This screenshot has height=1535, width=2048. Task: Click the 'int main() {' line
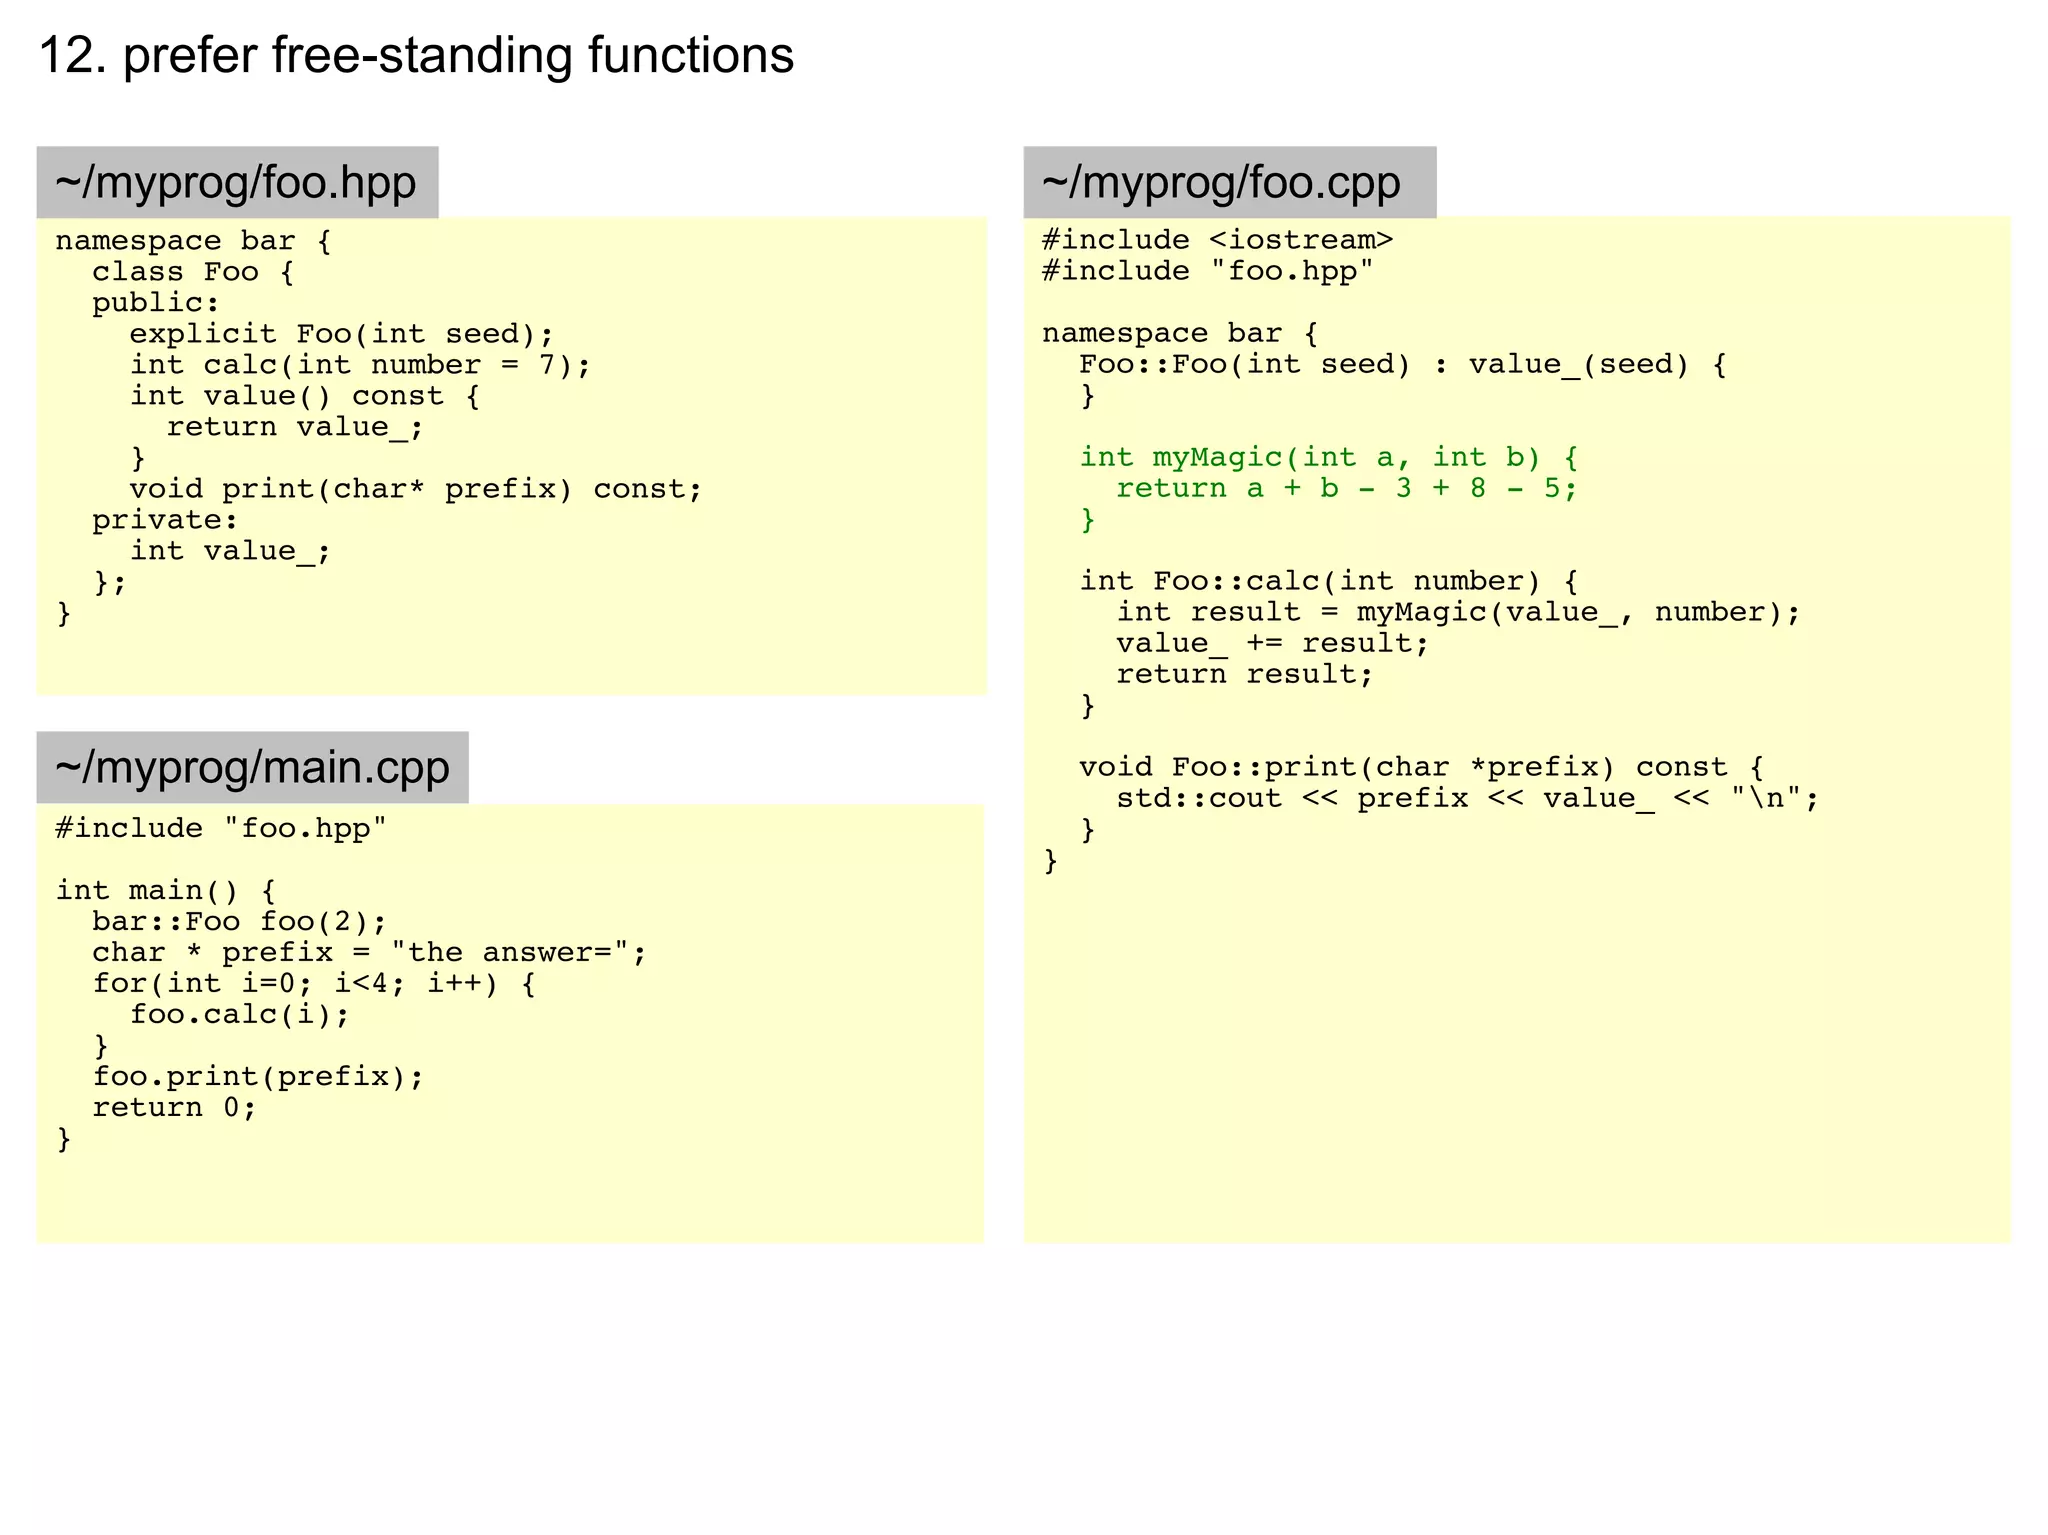pos(166,890)
